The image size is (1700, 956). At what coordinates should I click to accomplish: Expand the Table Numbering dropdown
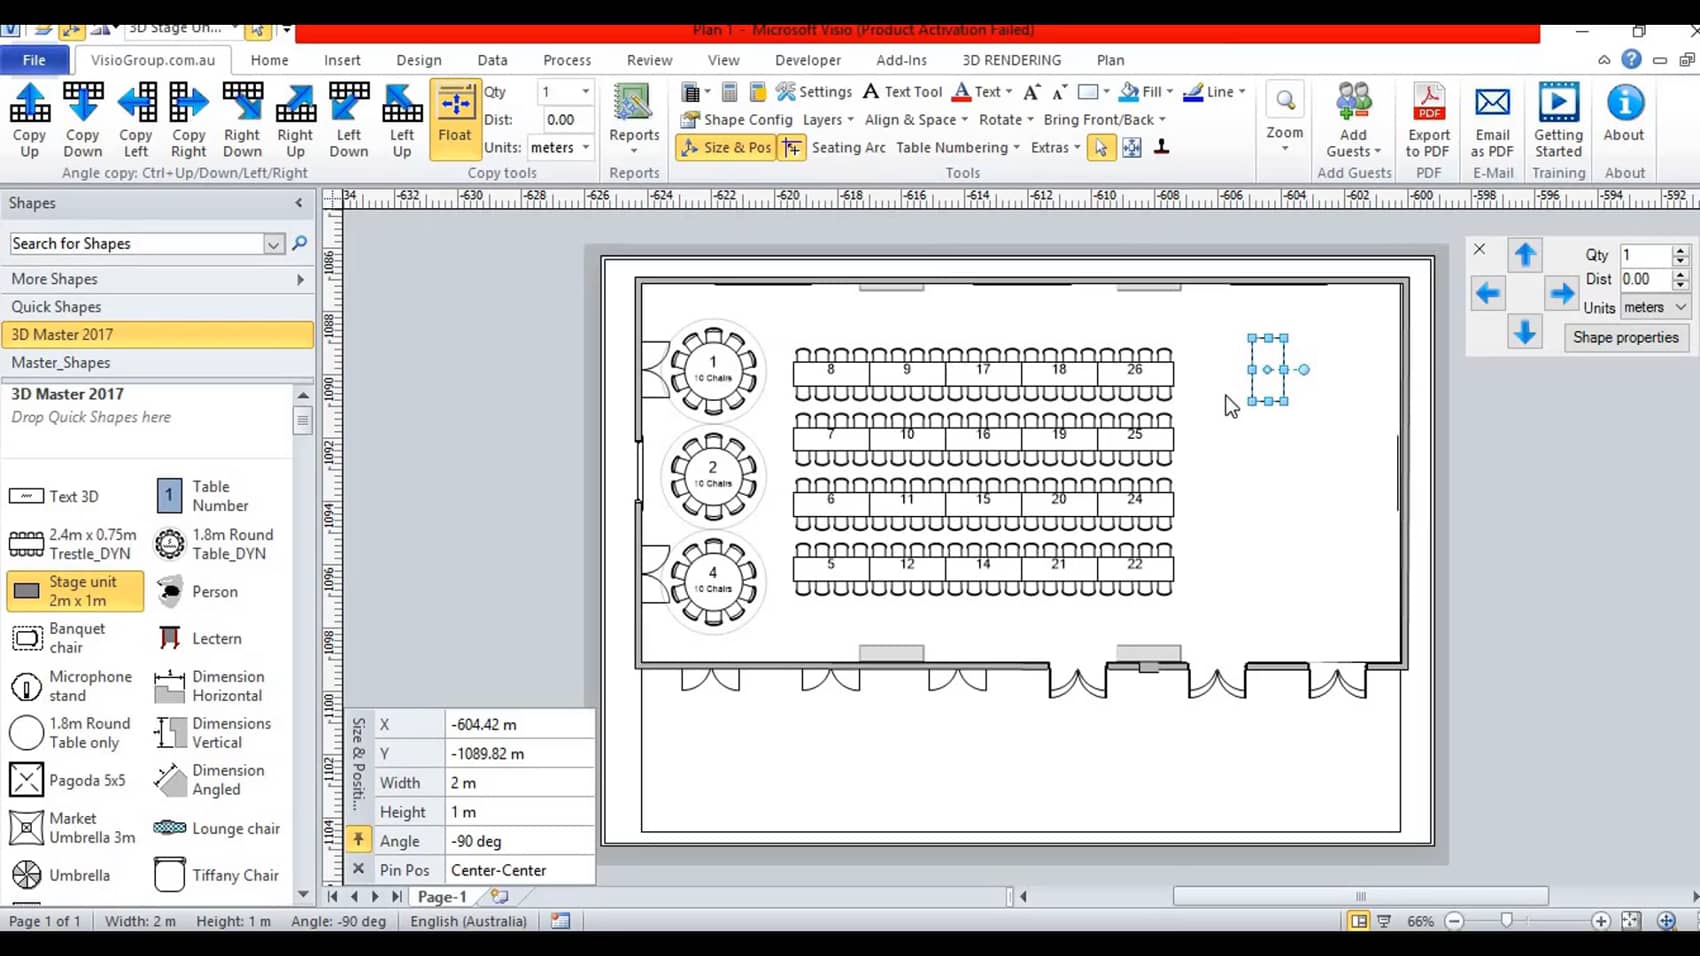pyautogui.click(x=957, y=147)
